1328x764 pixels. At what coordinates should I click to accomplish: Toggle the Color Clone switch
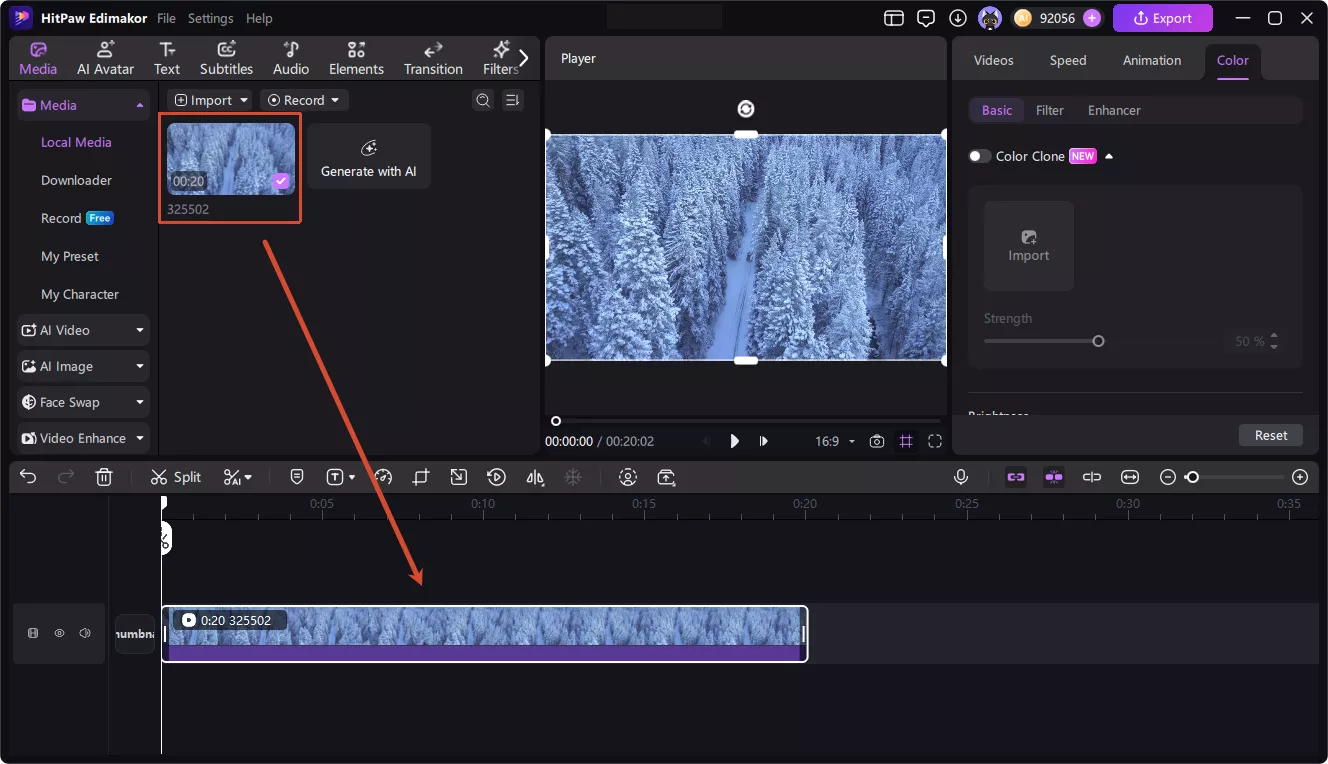pyautogui.click(x=980, y=156)
